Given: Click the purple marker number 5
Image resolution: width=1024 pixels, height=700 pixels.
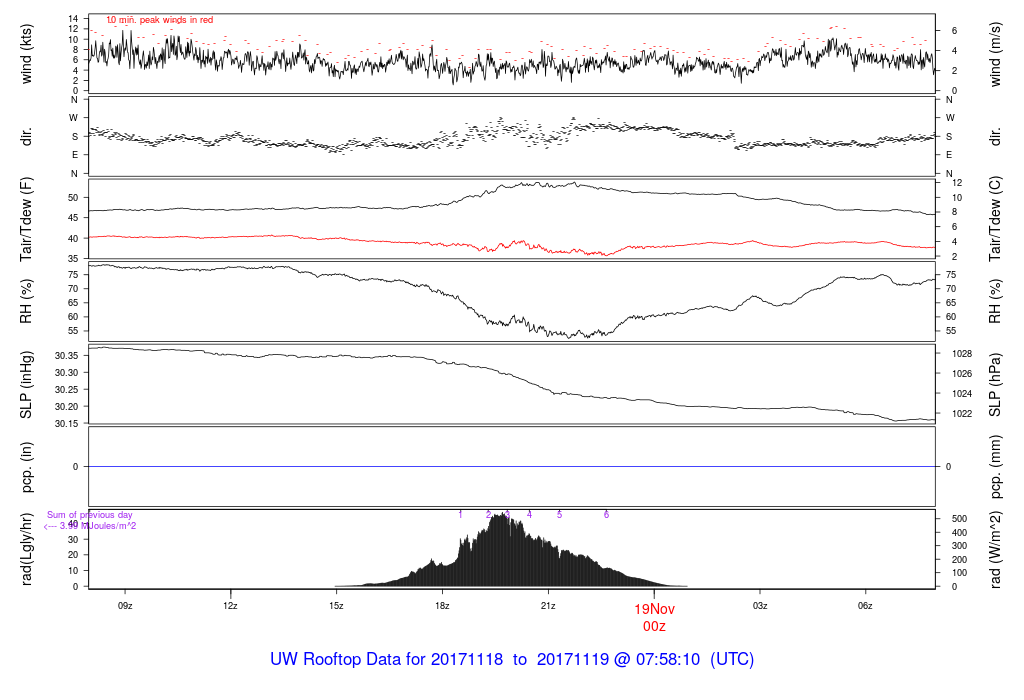Looking at the screenshot, I should click(560, 515).
